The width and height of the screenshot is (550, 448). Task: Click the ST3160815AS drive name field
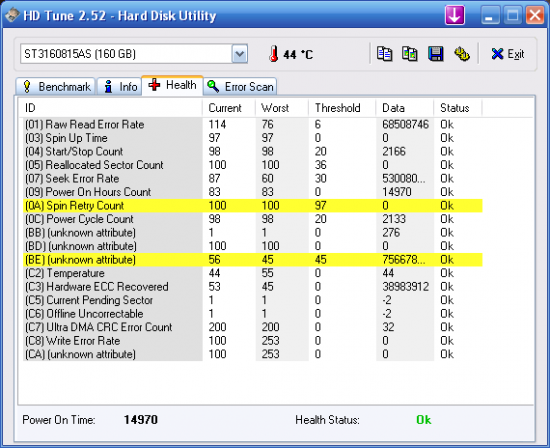pos(126,54)
